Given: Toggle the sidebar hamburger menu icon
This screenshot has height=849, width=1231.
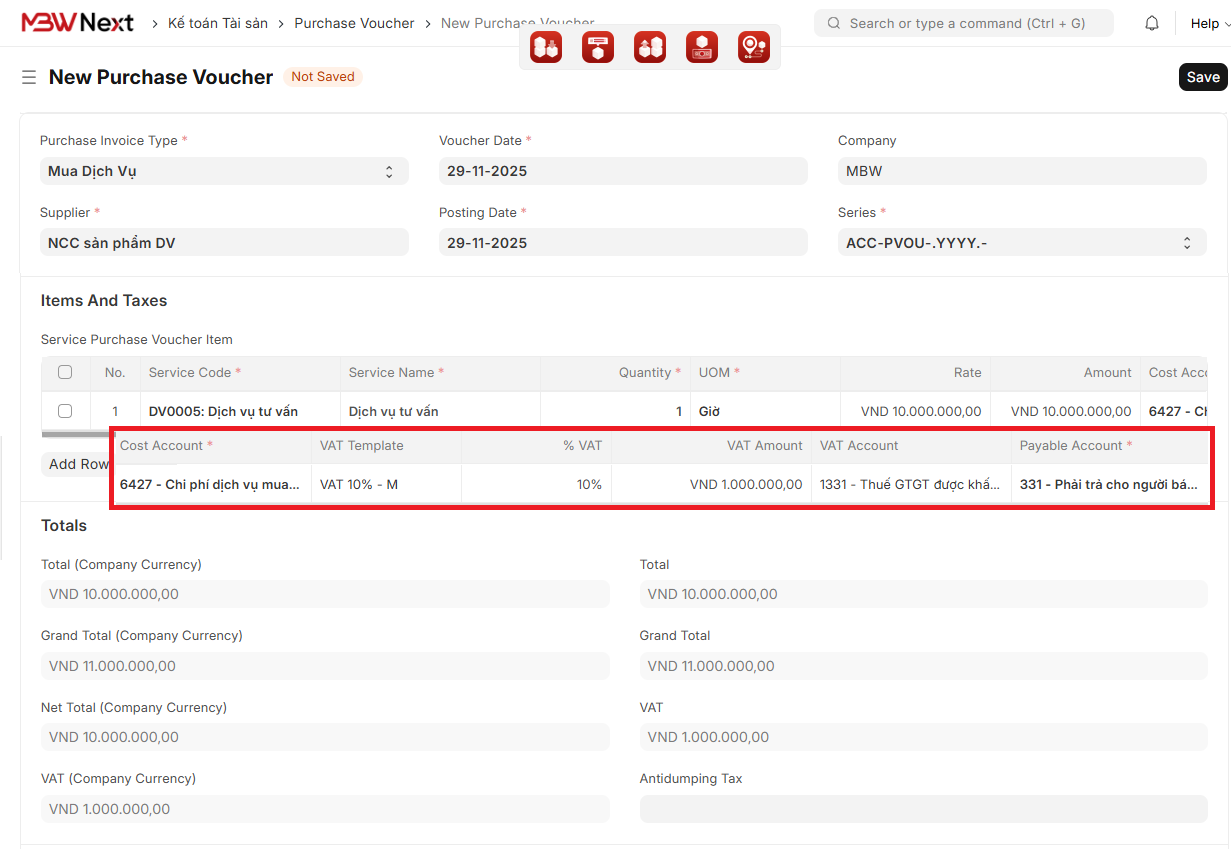Looking at the screenshot, I should coord(29,77).
